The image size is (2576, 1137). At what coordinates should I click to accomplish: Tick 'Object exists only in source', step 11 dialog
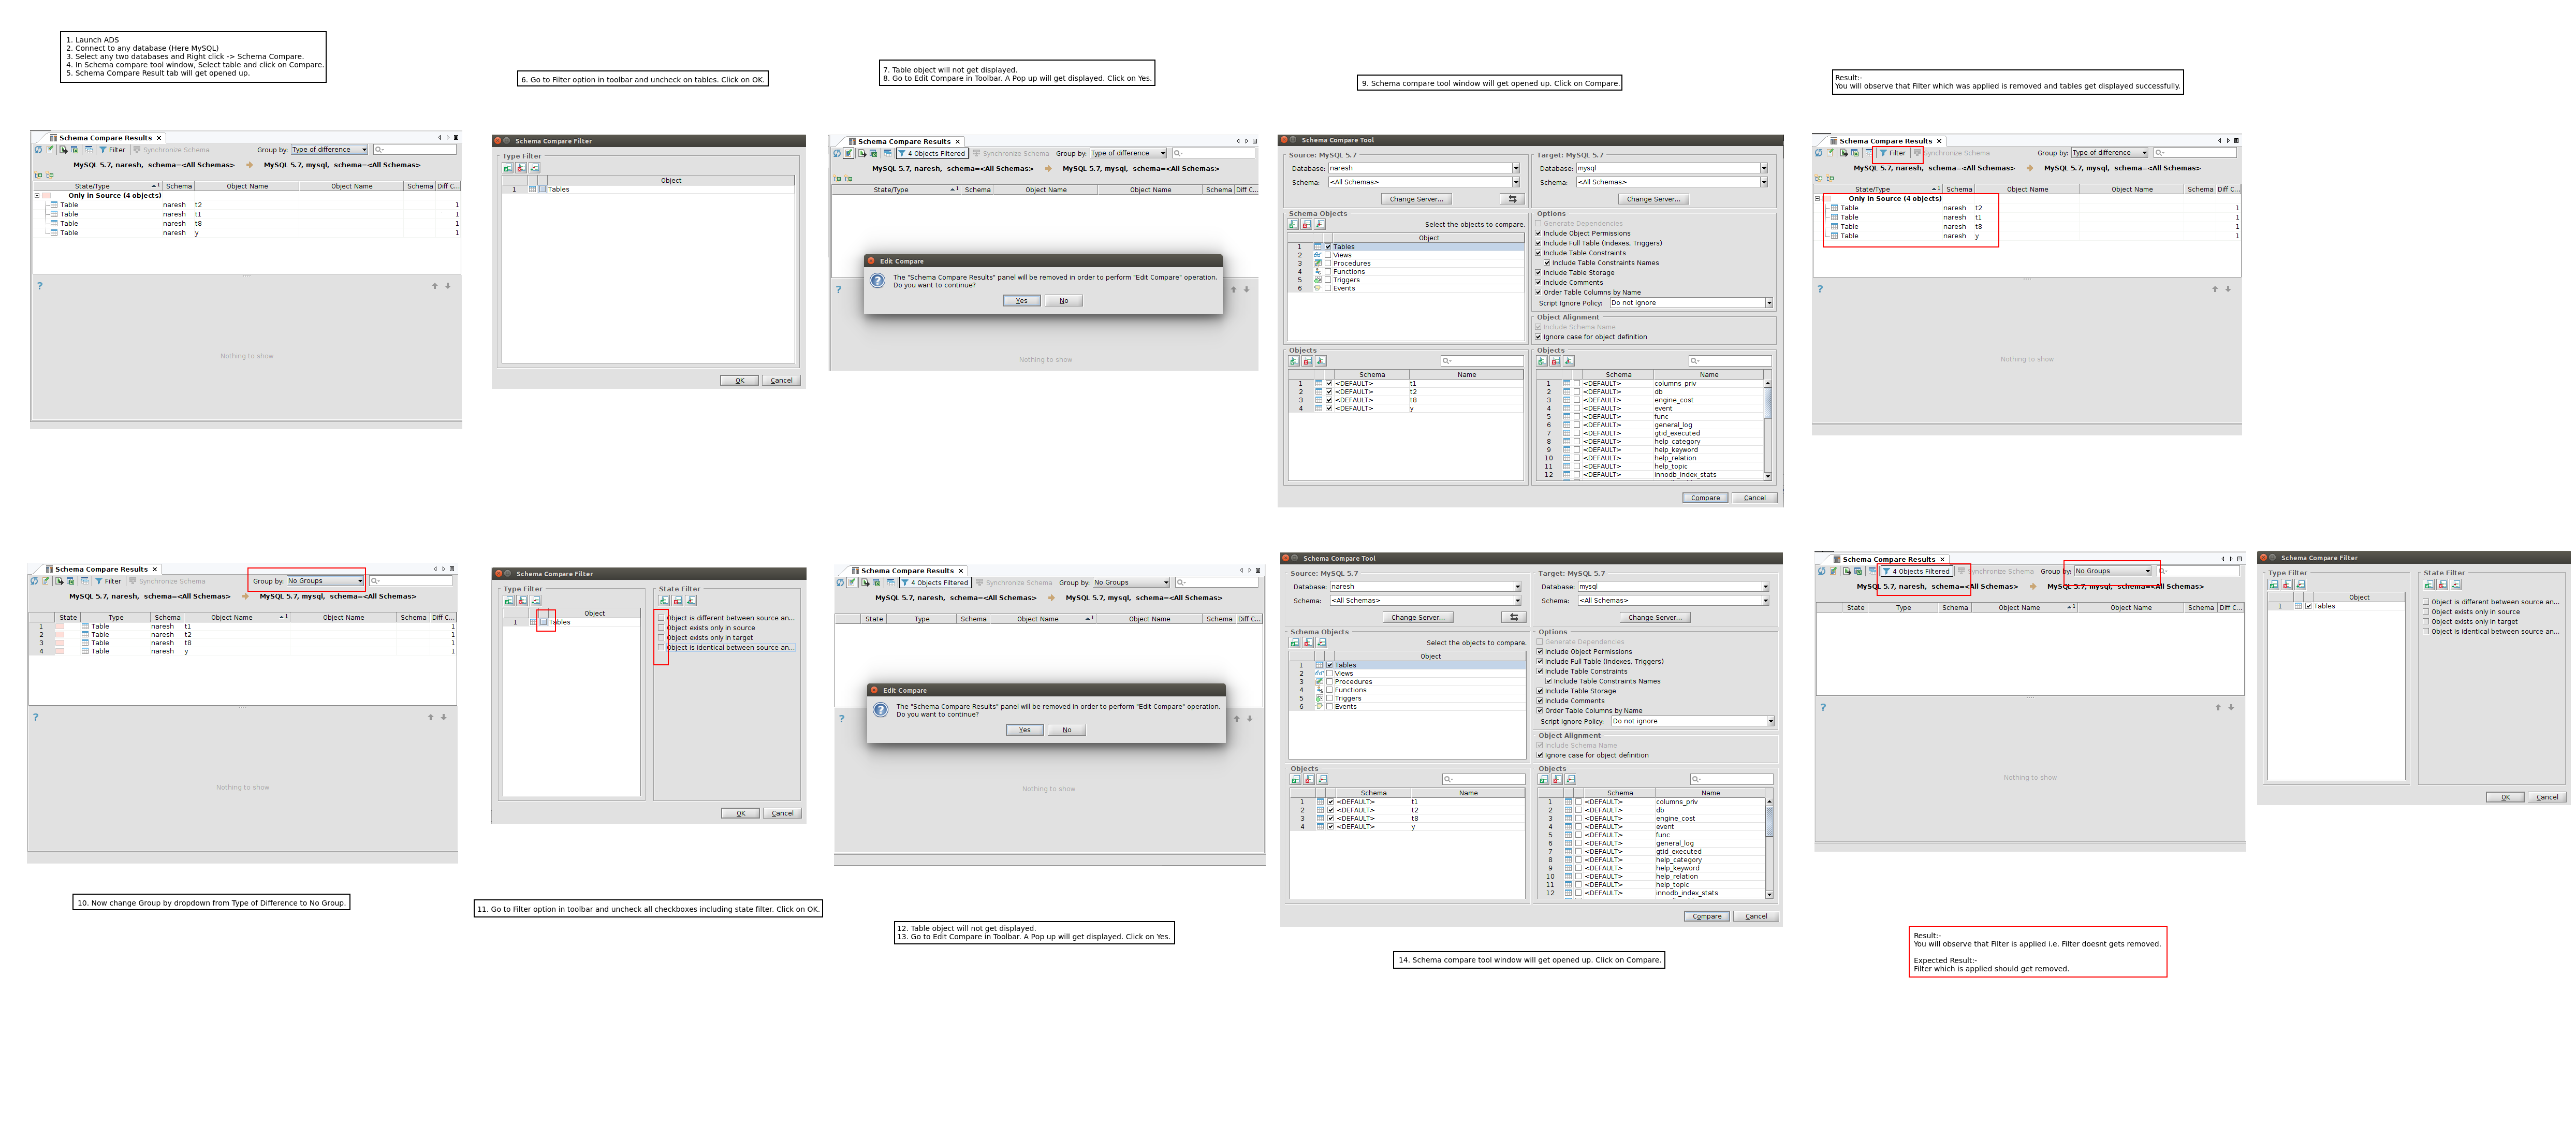pos(661,628)
